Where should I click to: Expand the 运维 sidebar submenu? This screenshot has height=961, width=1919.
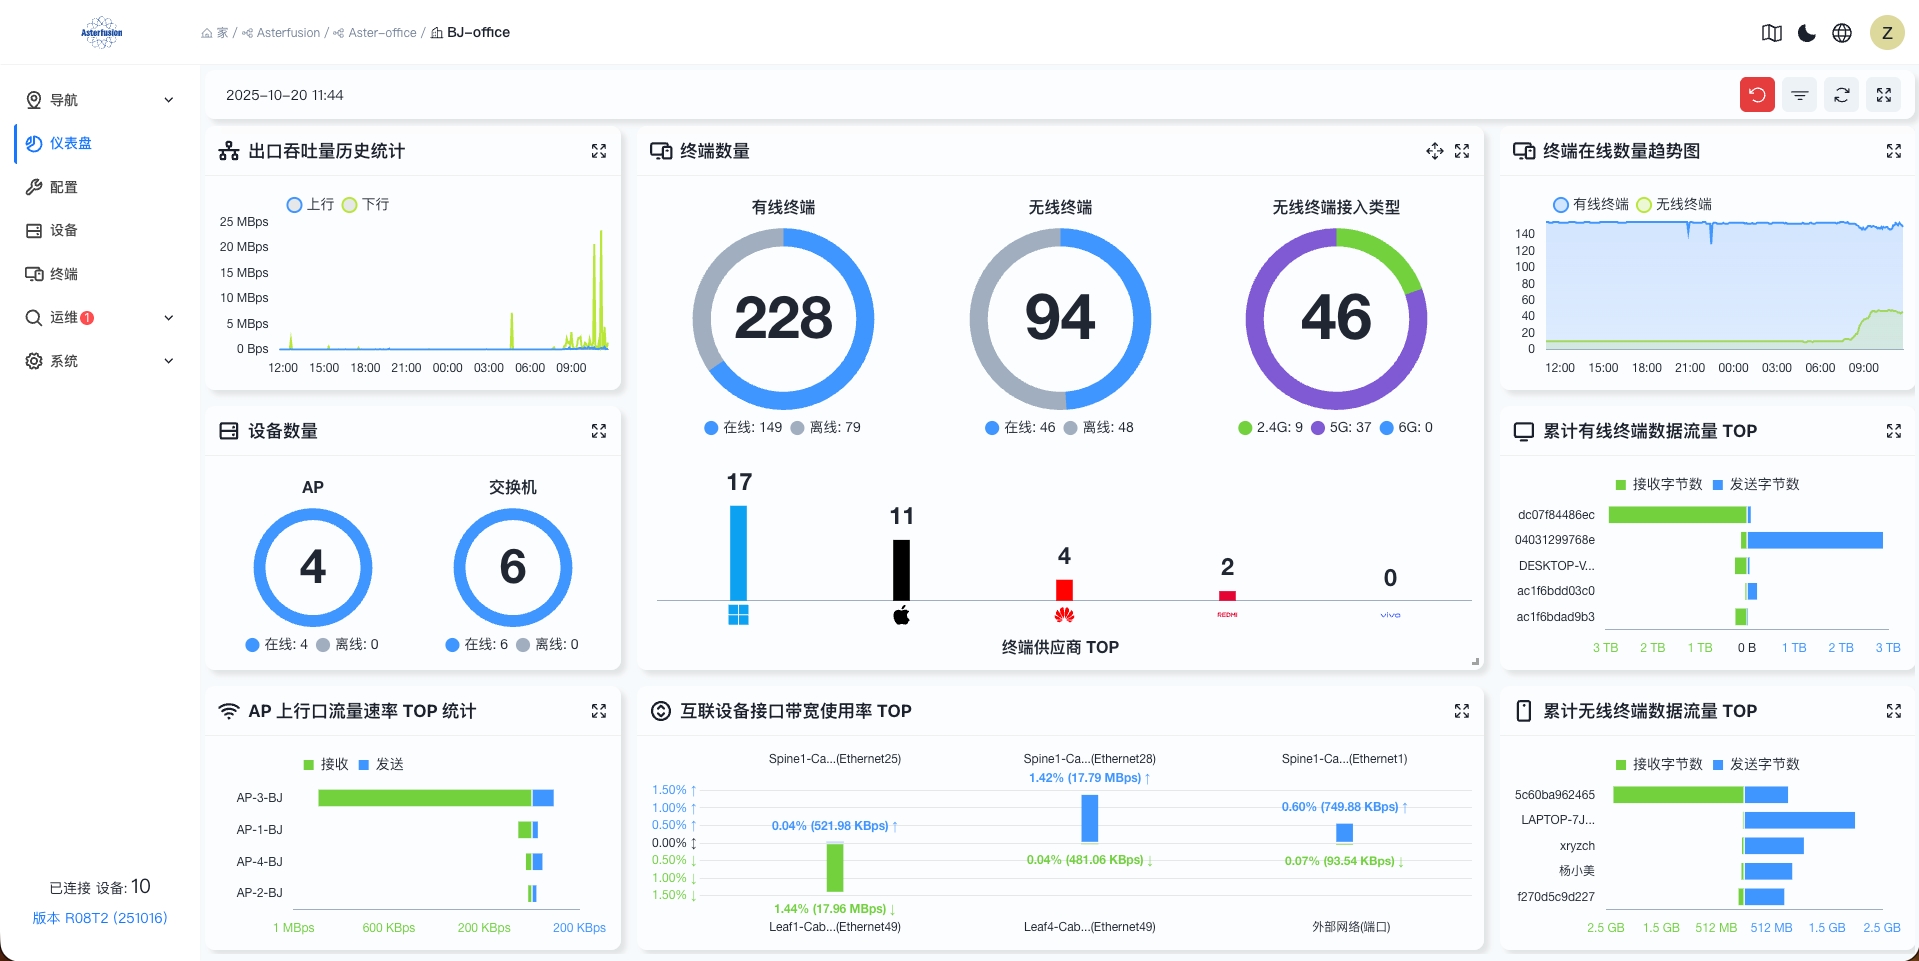169,318
